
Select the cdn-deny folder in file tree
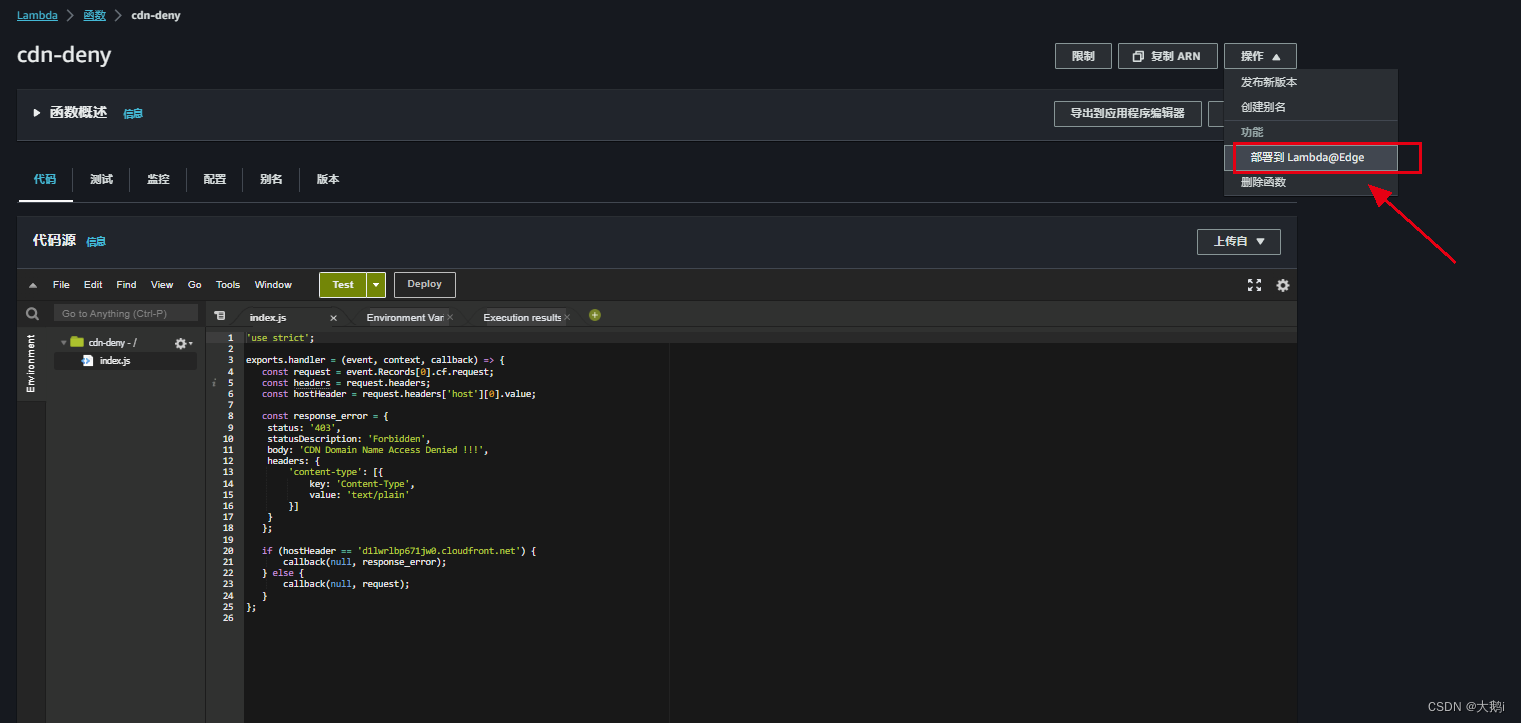112,342
